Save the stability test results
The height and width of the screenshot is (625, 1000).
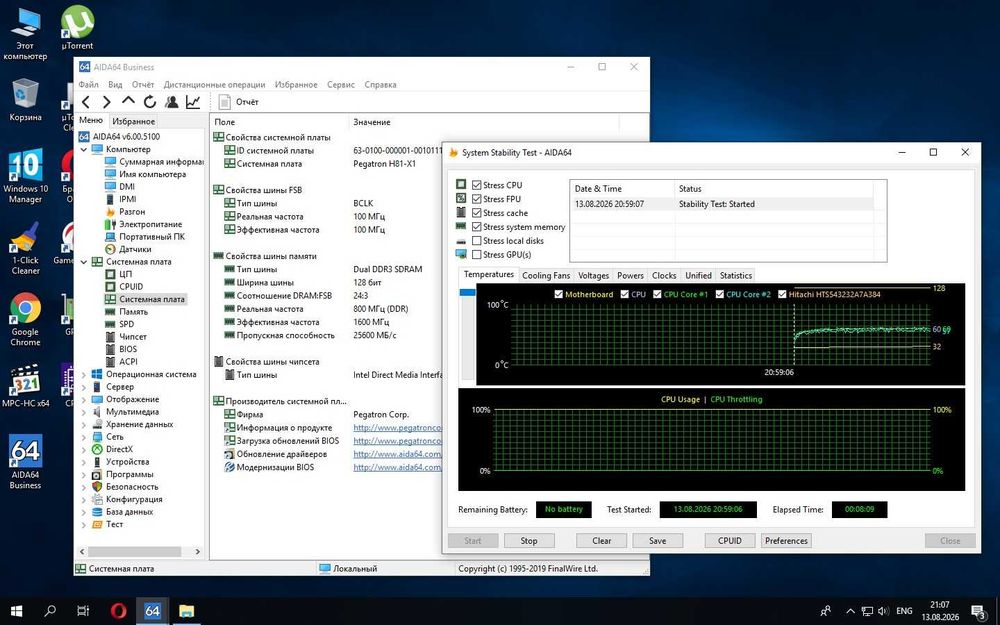658,541
